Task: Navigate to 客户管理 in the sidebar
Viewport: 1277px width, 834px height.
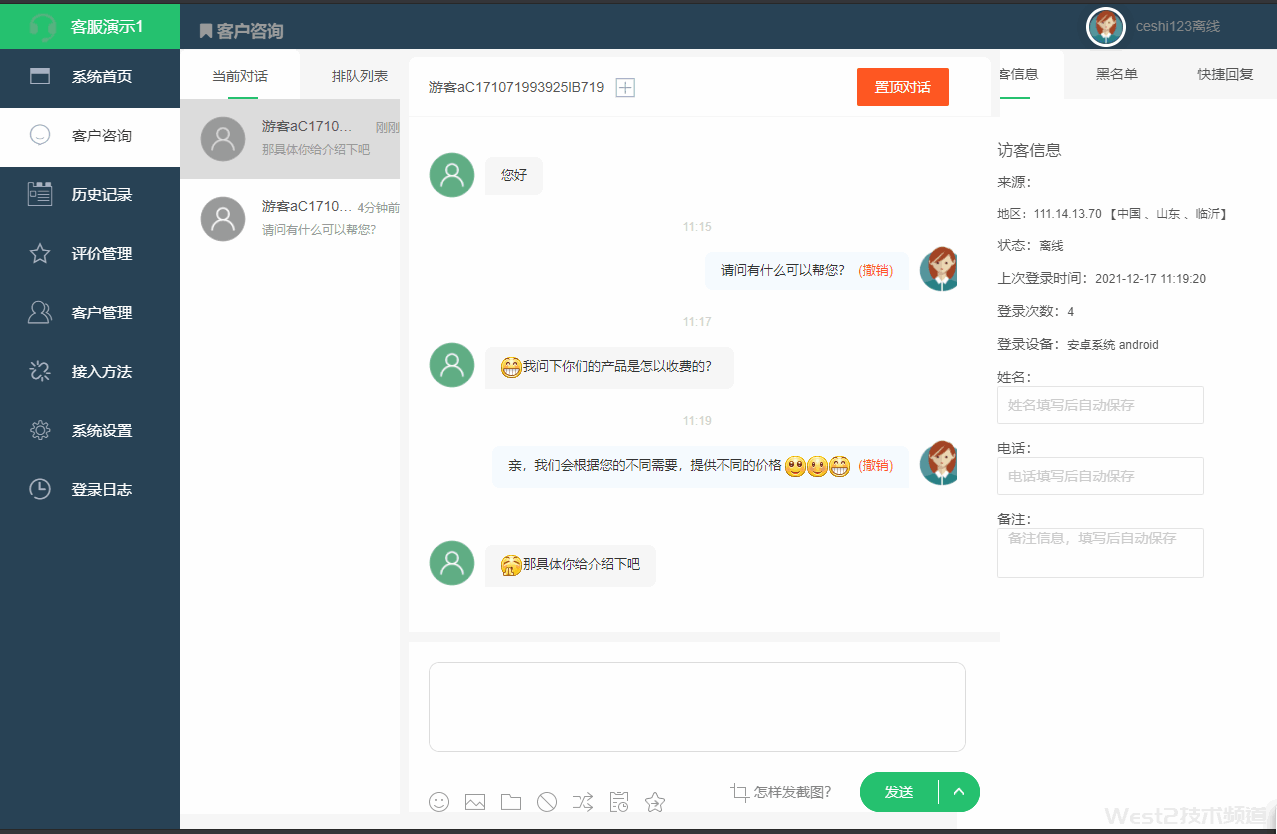Action: [x=89, y=312]
